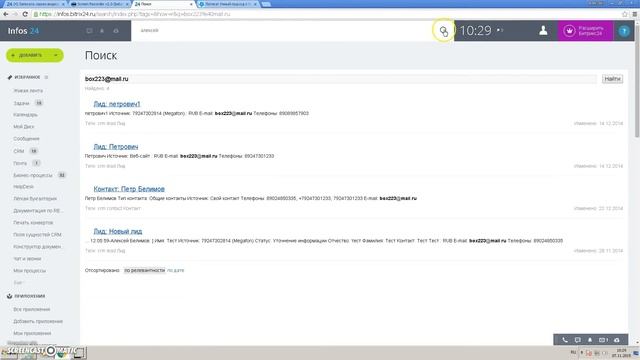Switch to first browser tab
This screenshot has height=360, width=640.
coord(34,4)
